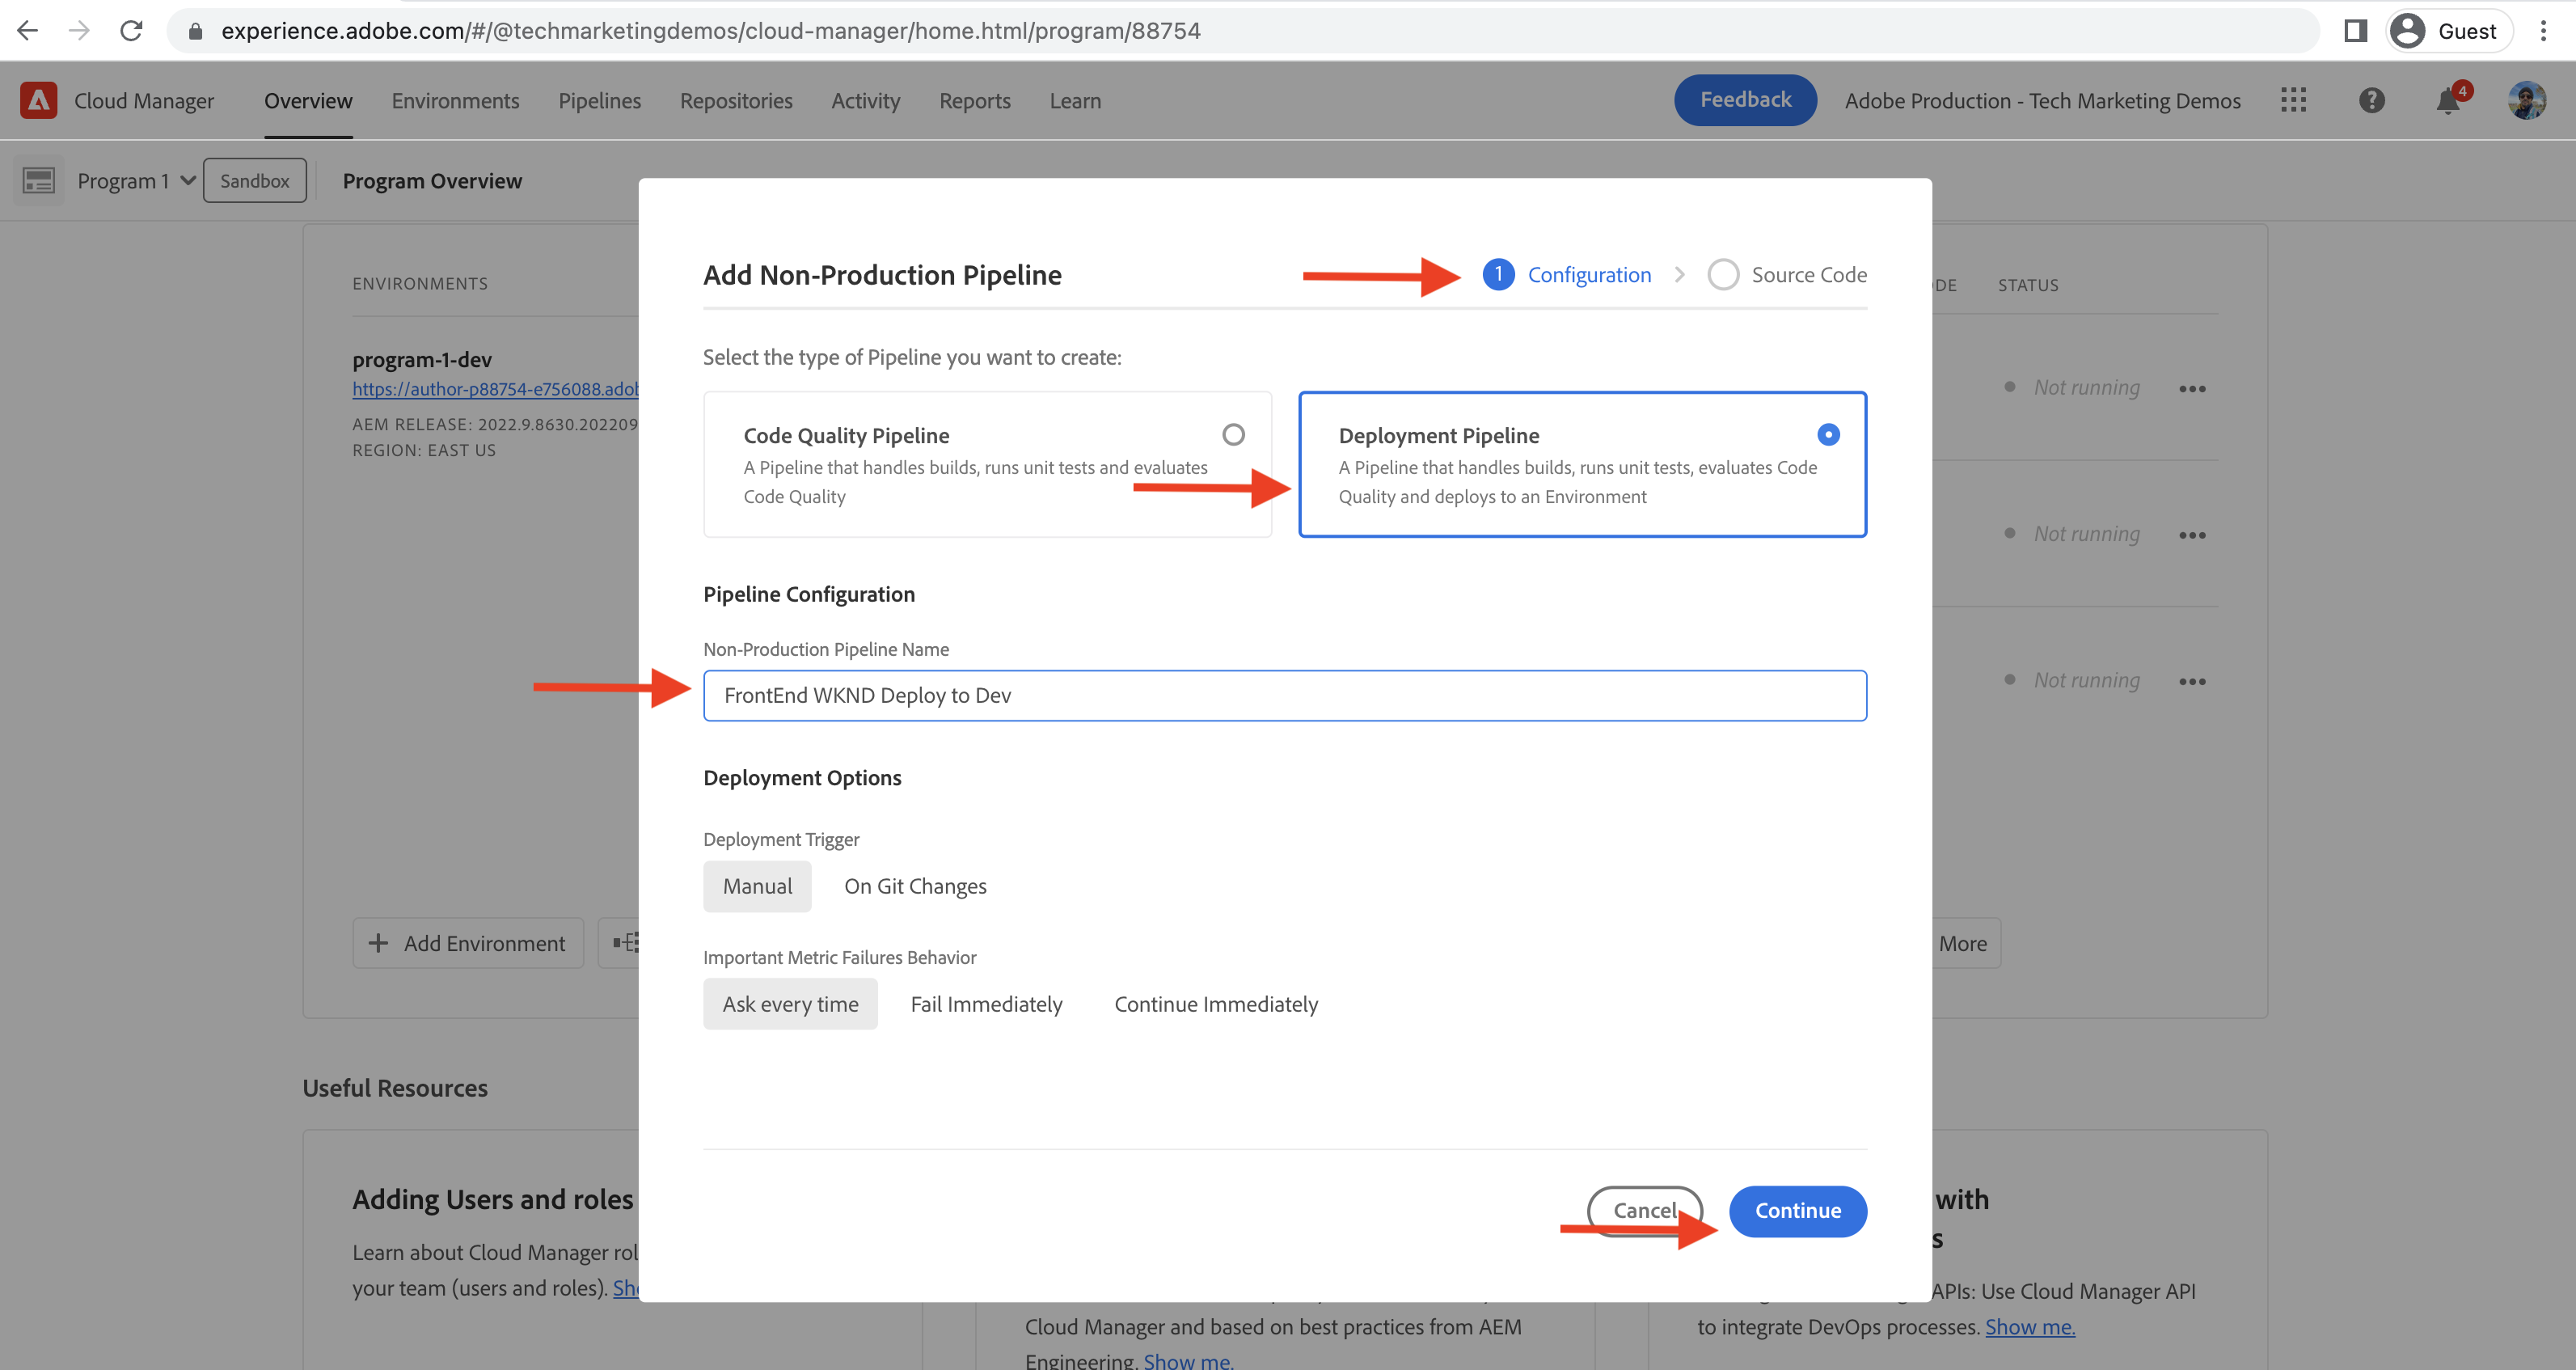Screen dimensions: 2576x1370
Task: Switch to the Pipelines tab
Action: pos(599,101)
